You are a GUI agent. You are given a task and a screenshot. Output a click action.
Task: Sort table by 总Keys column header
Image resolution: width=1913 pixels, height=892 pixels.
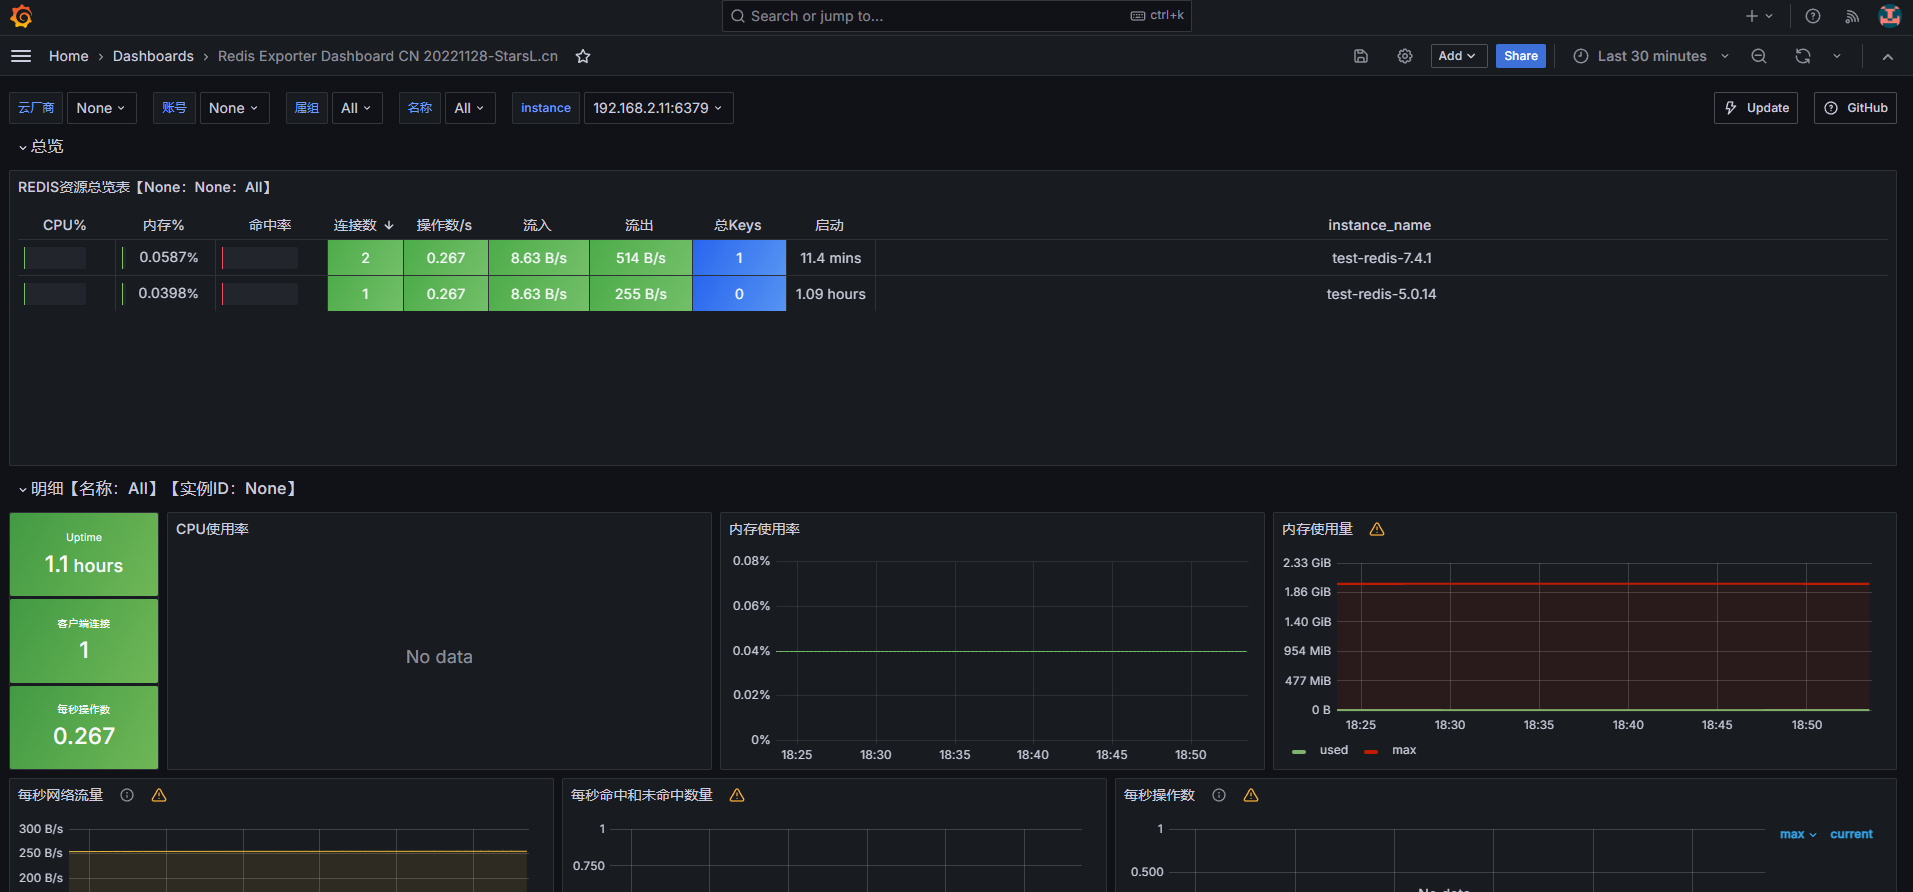[738, 225]
